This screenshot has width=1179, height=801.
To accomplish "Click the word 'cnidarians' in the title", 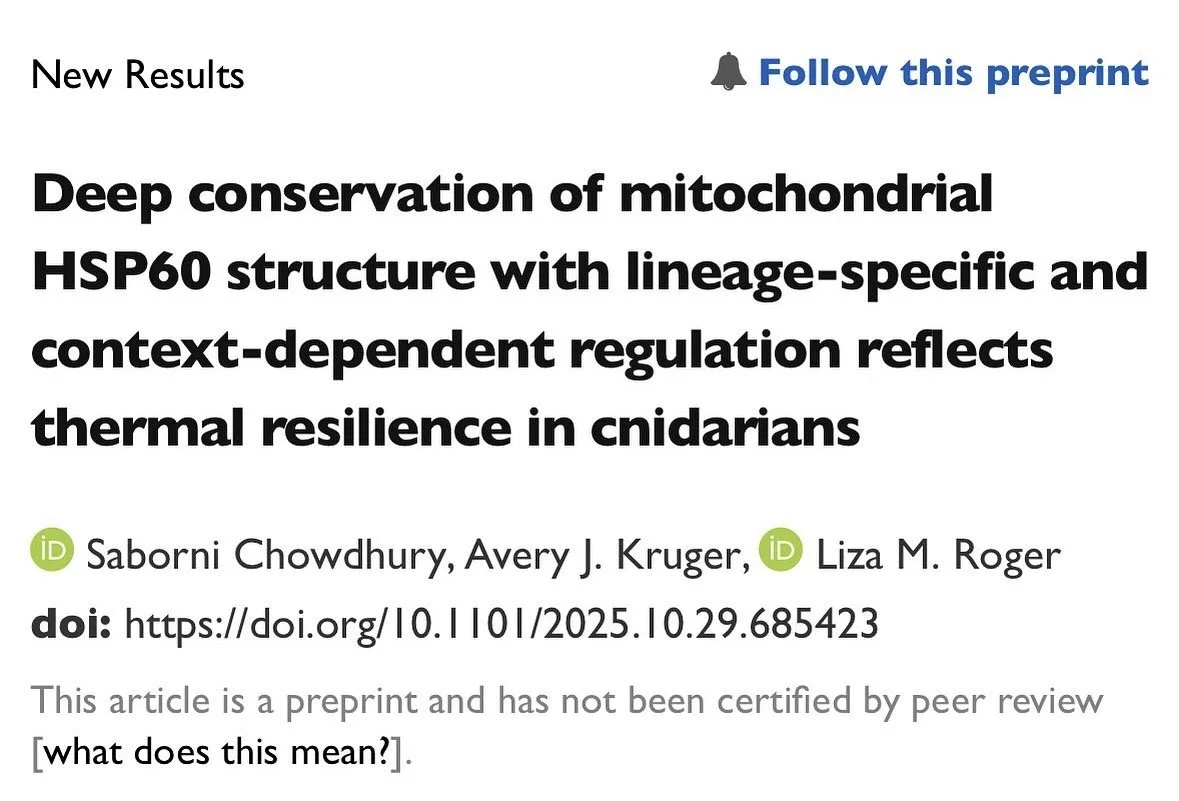I will pyautogui.click(x=725, y=428).
